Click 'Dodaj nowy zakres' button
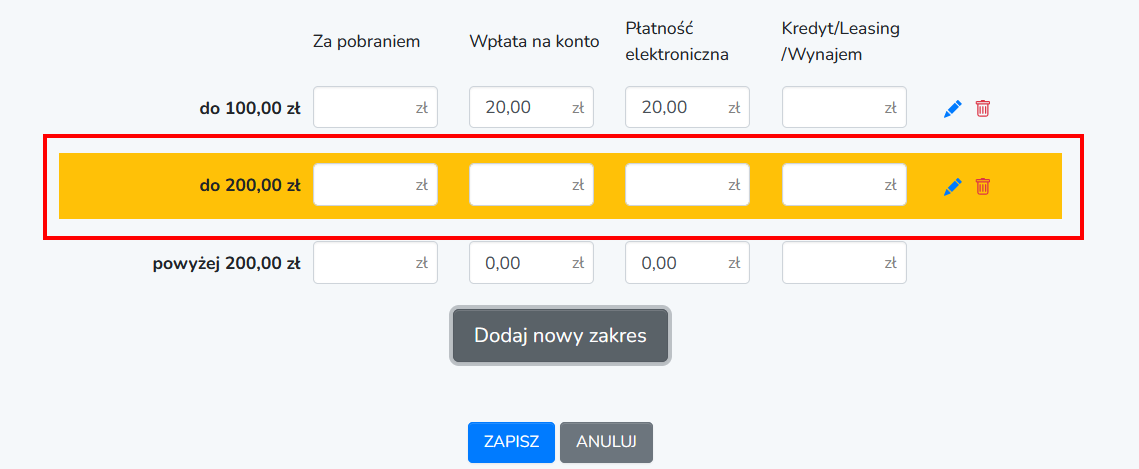 tap(560, 335)
